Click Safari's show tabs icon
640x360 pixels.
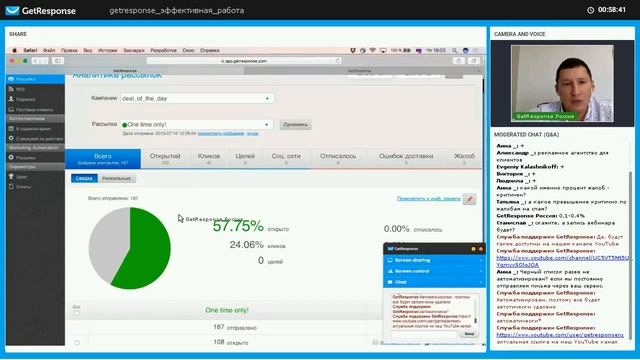[474, 61]
